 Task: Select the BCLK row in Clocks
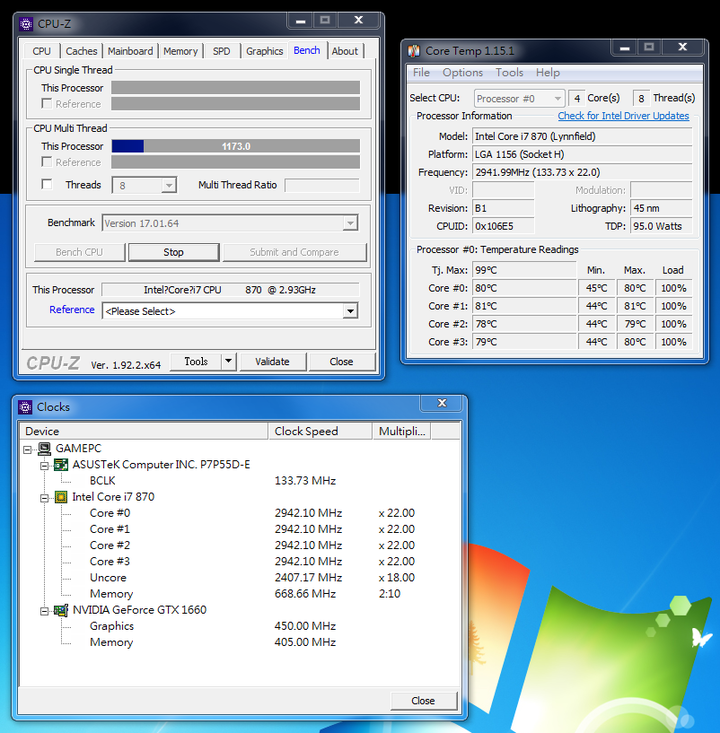coord(102,481)
